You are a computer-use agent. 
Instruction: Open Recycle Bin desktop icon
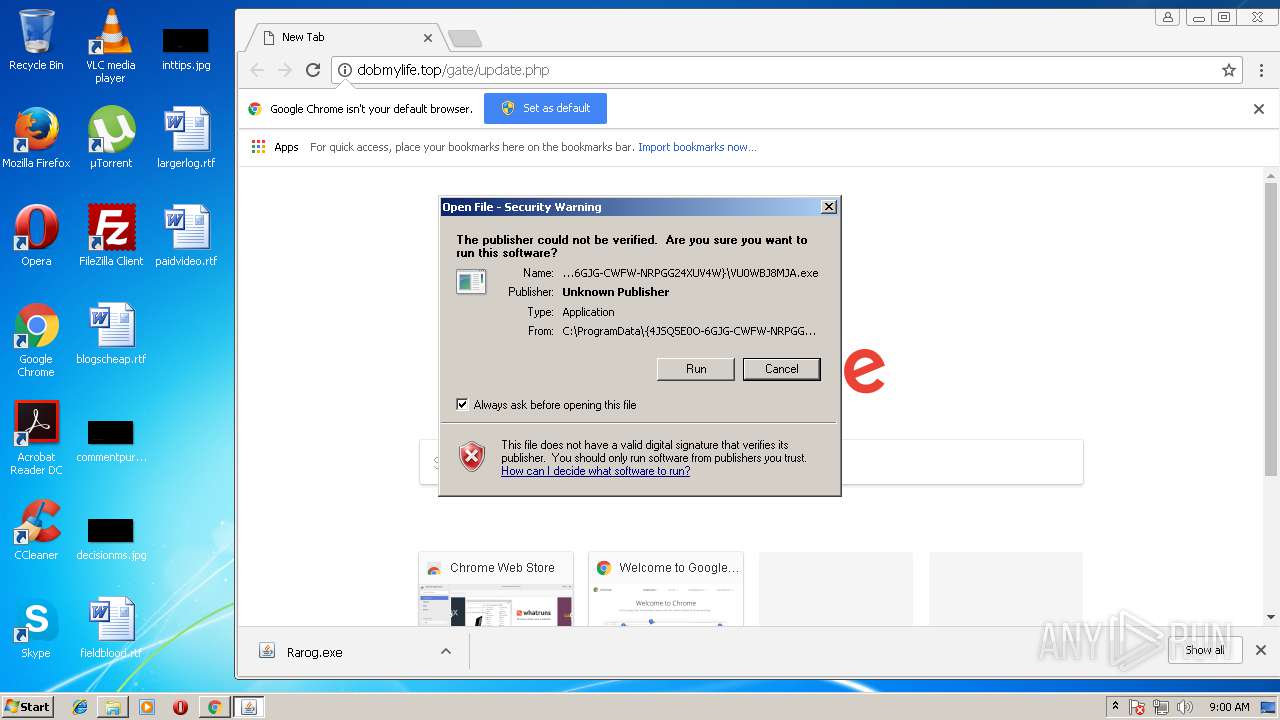(36, 40)
